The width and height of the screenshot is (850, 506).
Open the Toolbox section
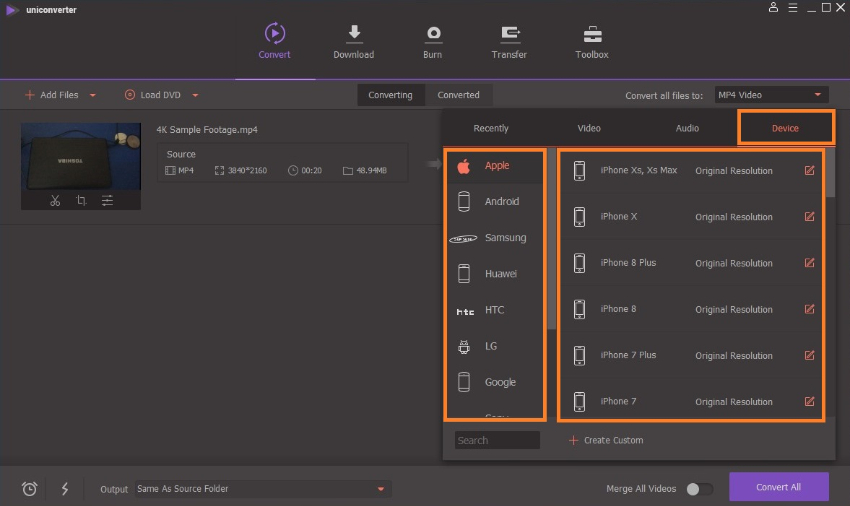592,41
